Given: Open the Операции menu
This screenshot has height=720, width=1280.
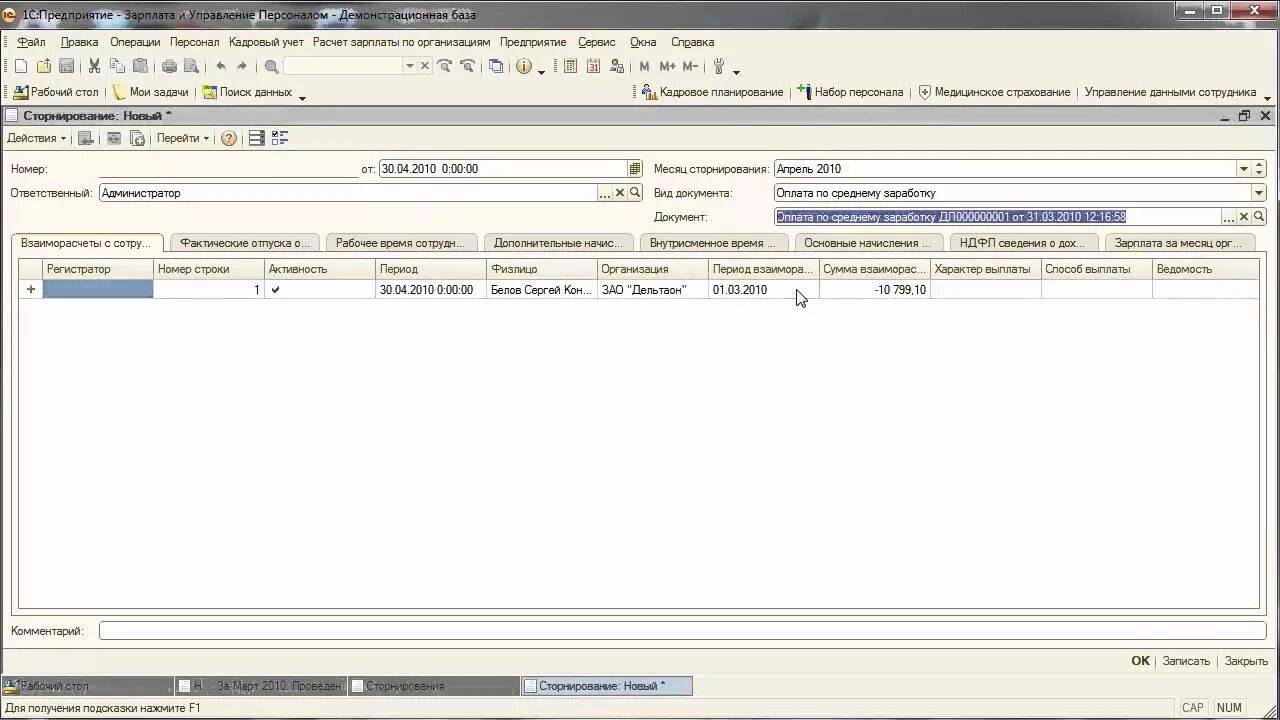Looking at the screenshot, I should click(x=135, y=42).
